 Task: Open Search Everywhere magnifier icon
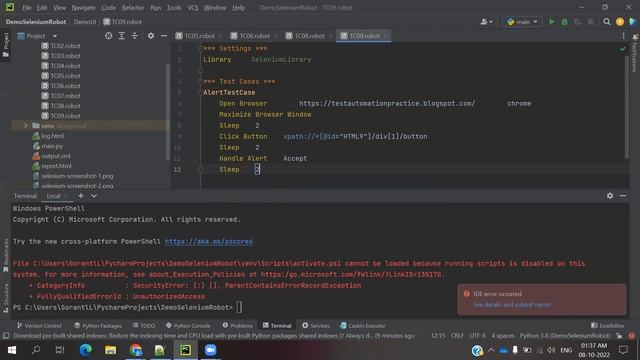tap(607, 22)
